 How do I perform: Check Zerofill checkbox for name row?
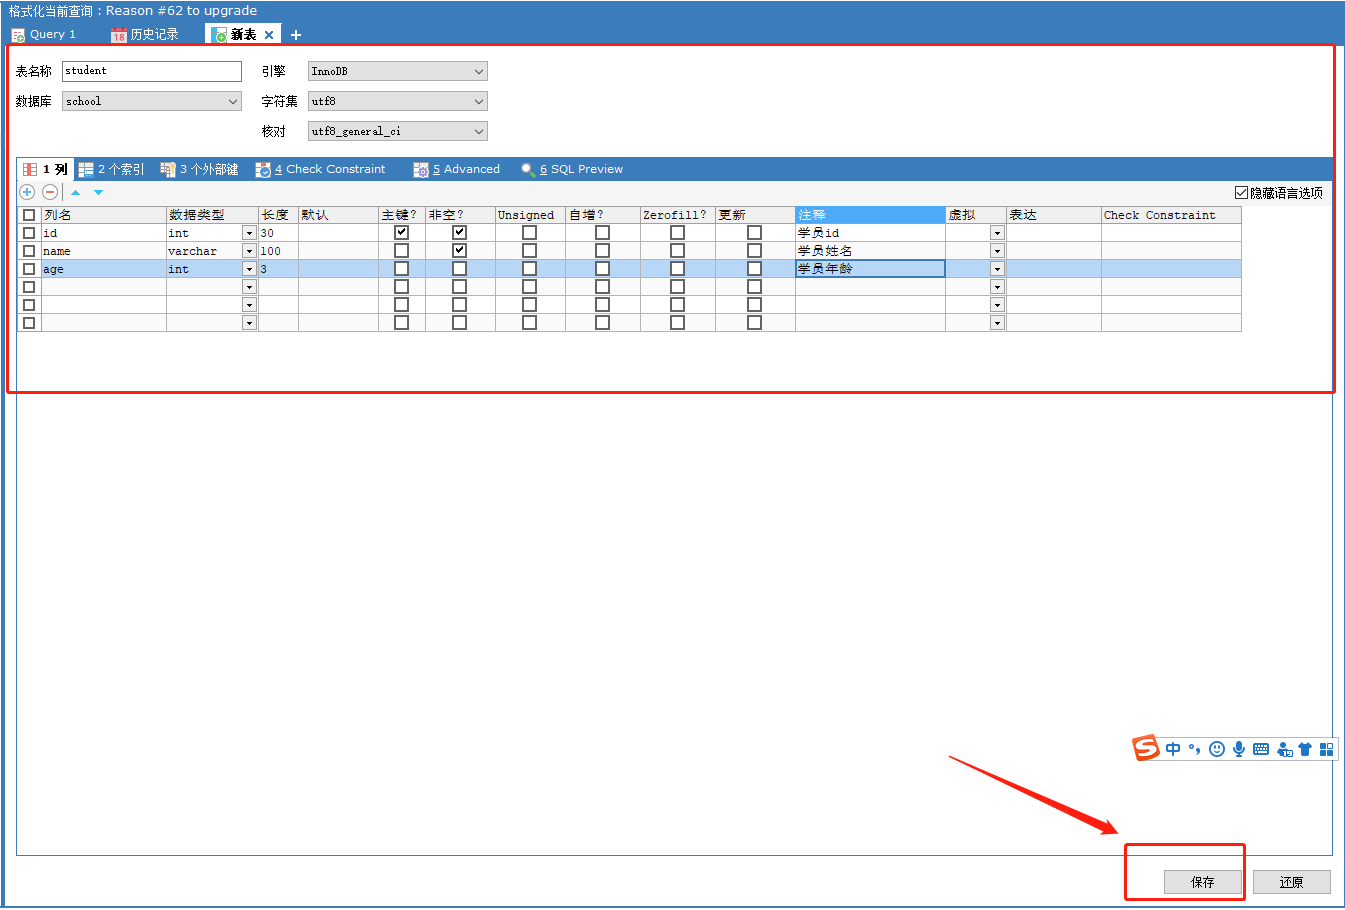pos(677,250)
